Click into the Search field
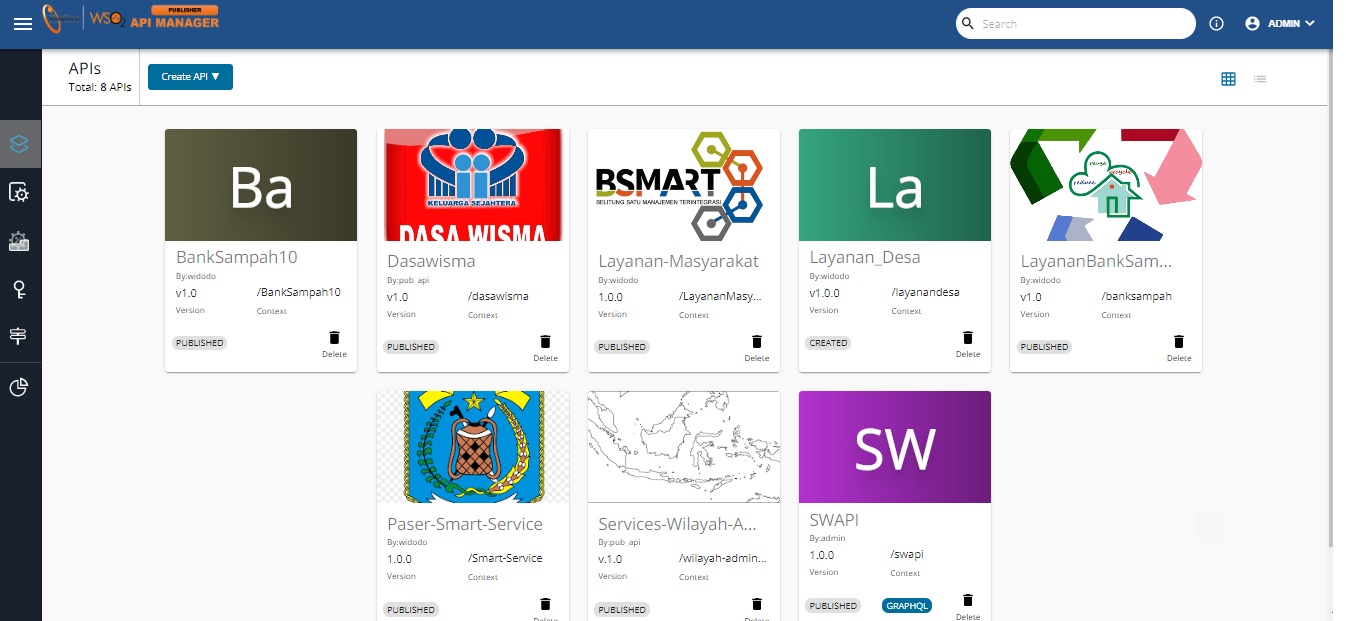 tap(1080, 24)
